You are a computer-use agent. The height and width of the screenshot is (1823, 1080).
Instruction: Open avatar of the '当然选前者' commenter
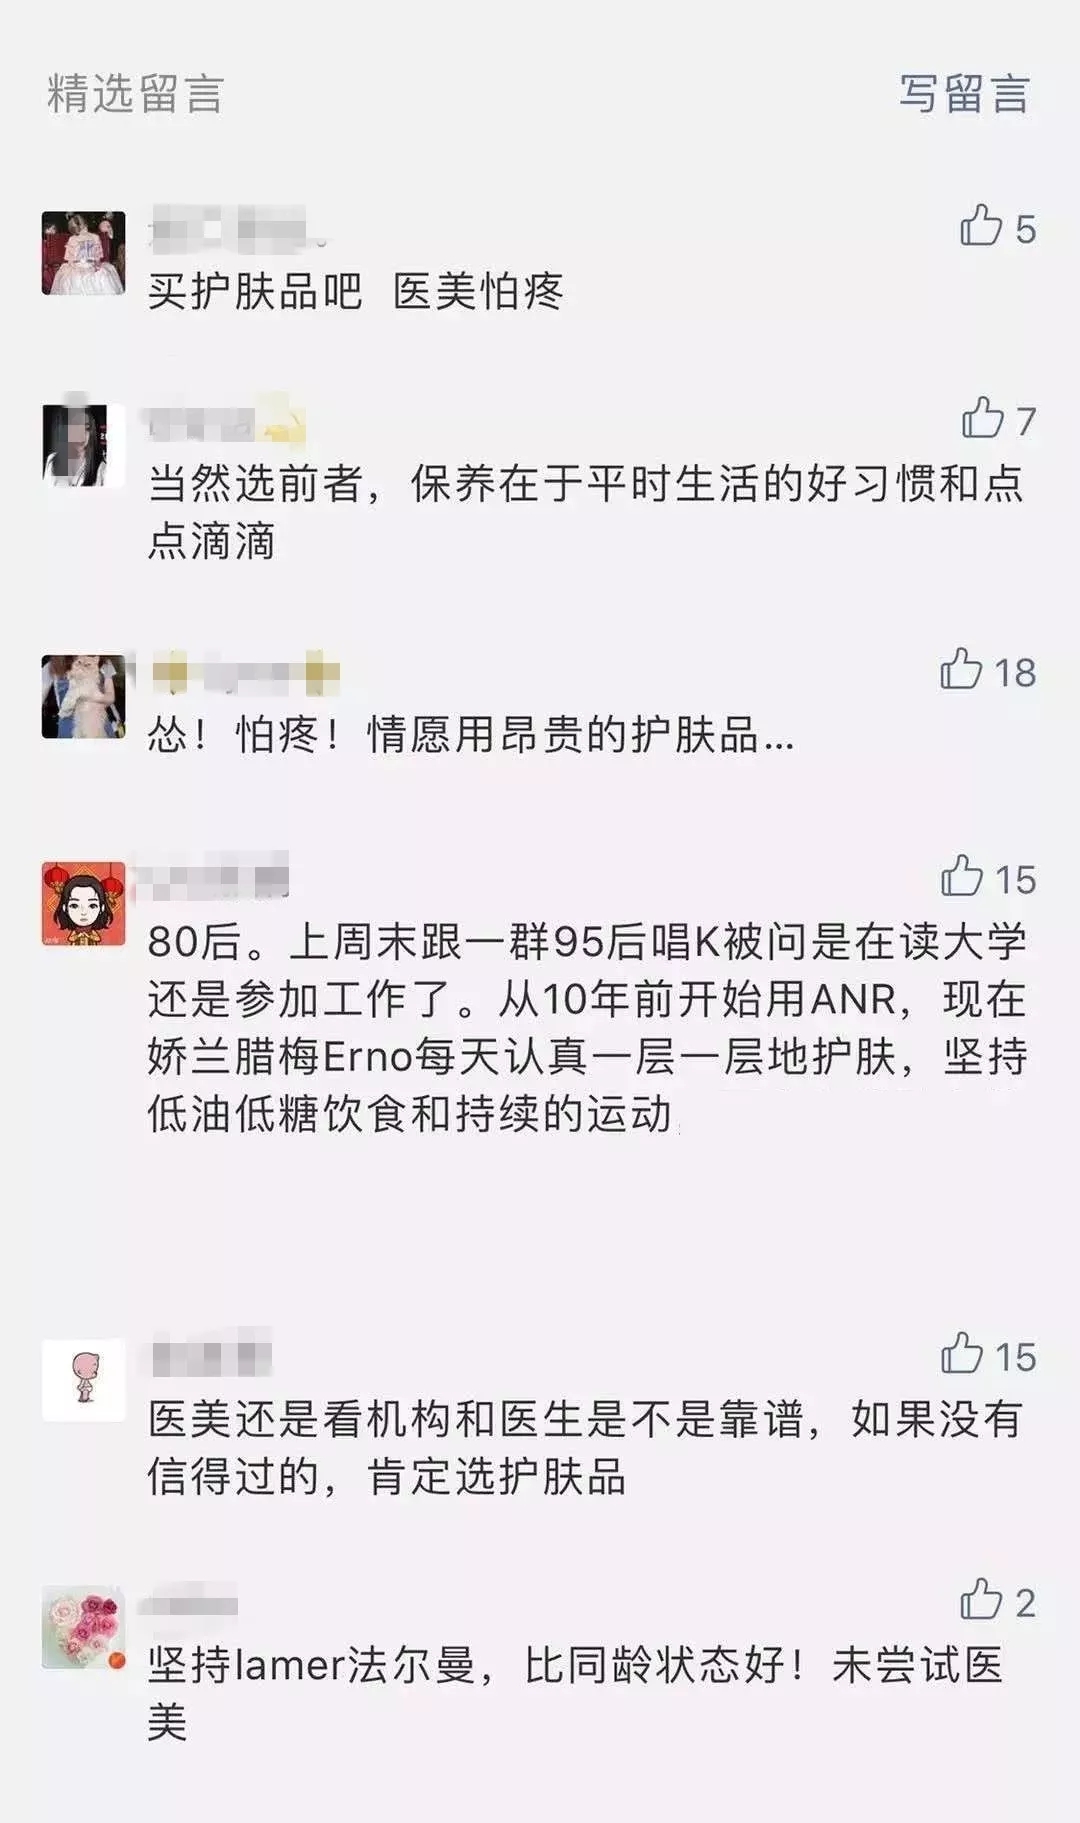[84, 445]
